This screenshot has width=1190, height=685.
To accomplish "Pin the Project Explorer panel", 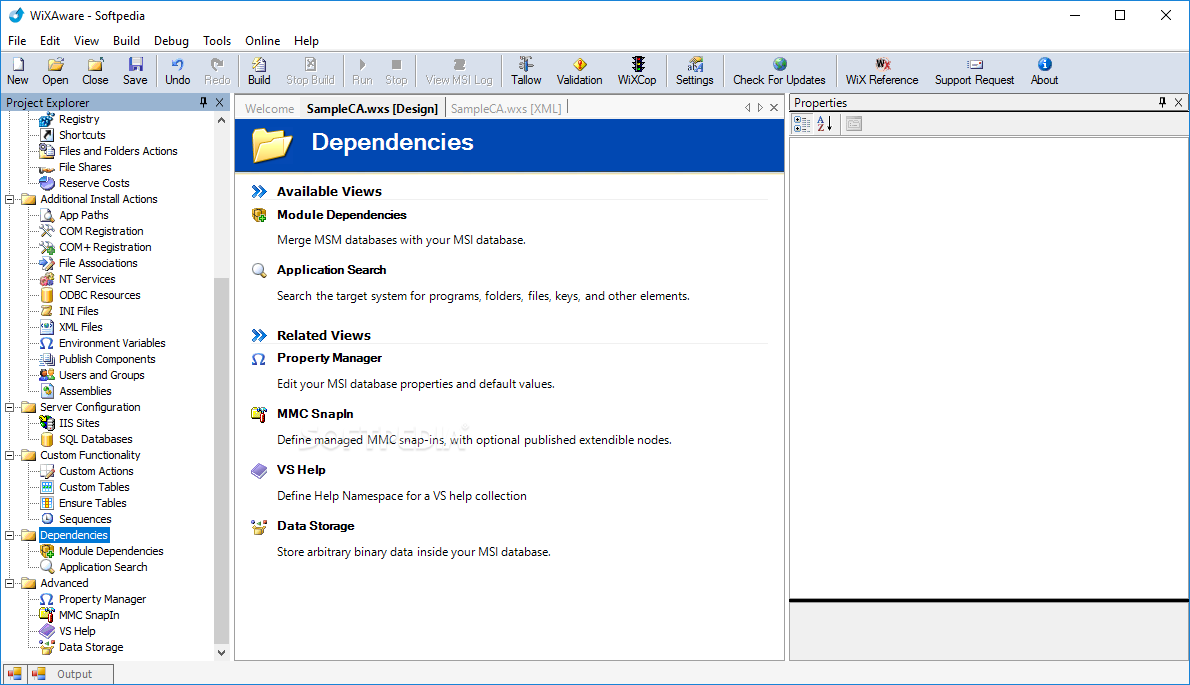I will pos(203,102).
